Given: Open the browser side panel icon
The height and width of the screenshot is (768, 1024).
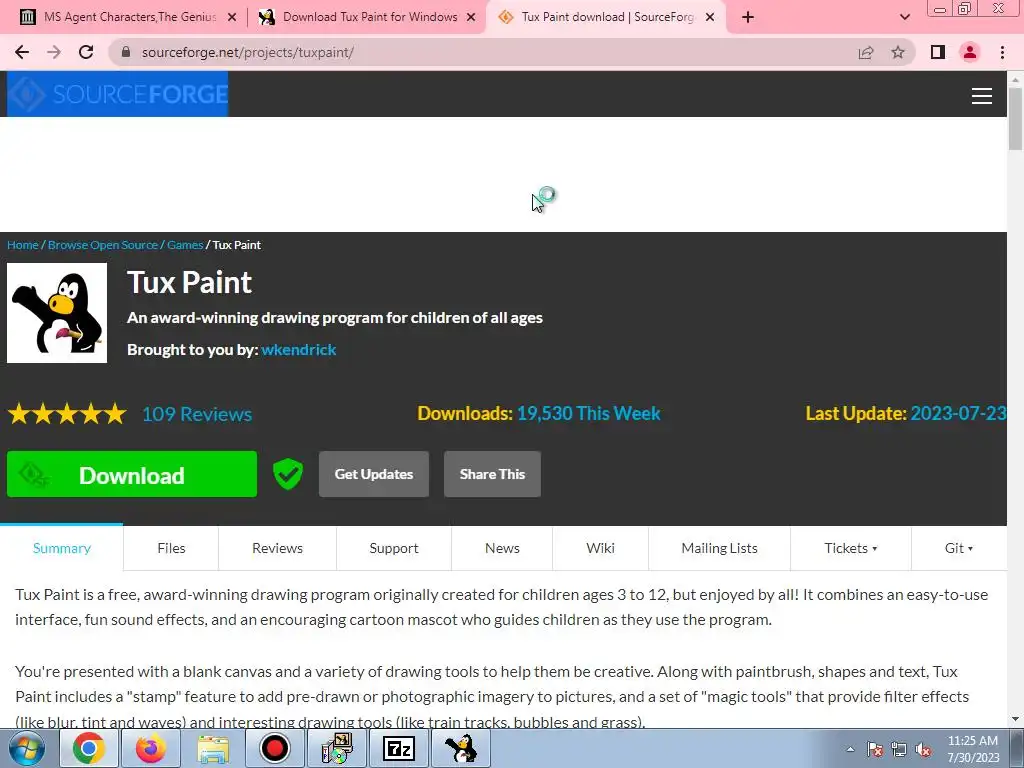Looking at the screenshot, I should click(x=938, y=52).
